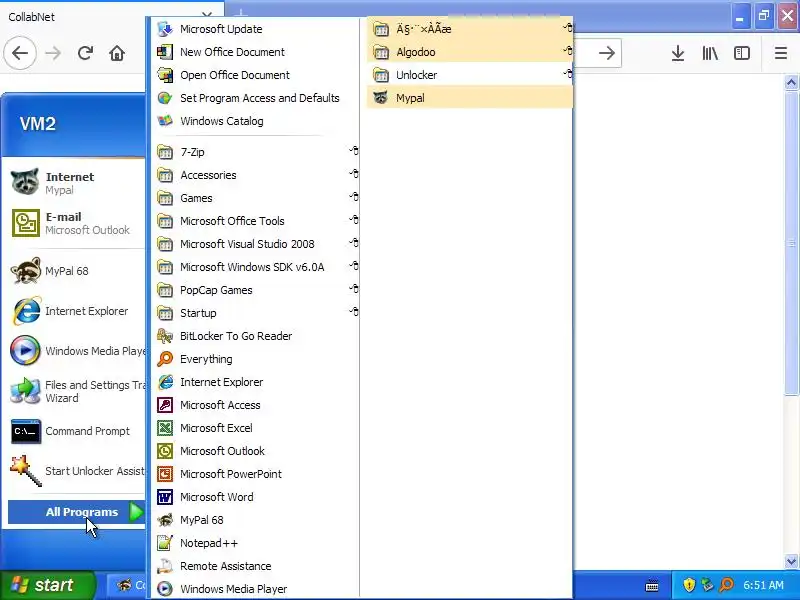Launch Internet Explorer from Start menu left pane
The height and width of the screenshot is (600, 800).
pyautogui.click(x=77, y=311)
